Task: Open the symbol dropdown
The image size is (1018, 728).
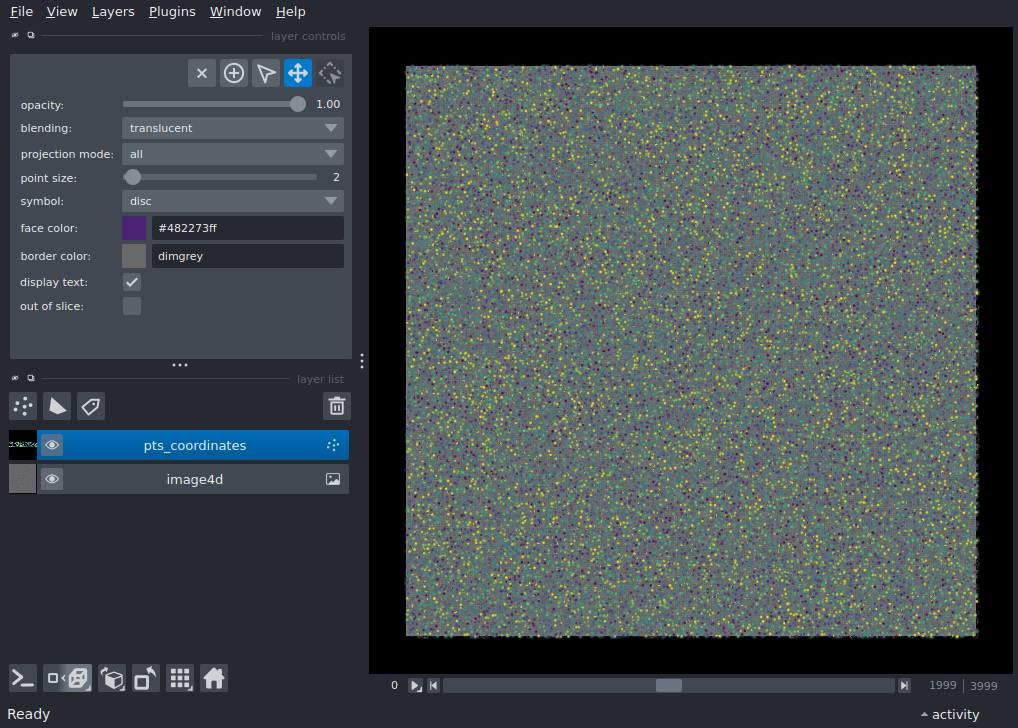Action: pos(232,201)
